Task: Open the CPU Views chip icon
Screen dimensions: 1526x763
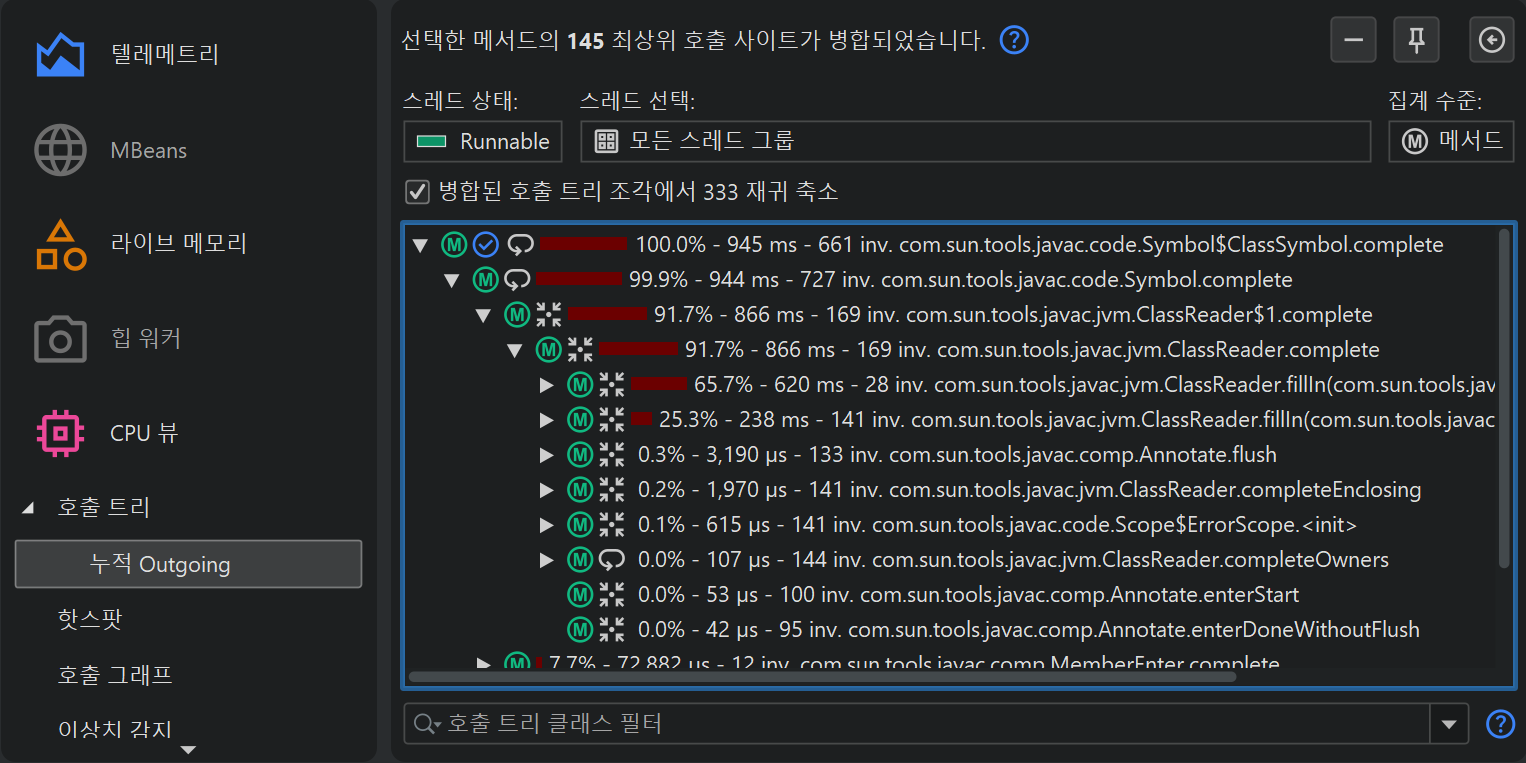Action: pos(60,433)
